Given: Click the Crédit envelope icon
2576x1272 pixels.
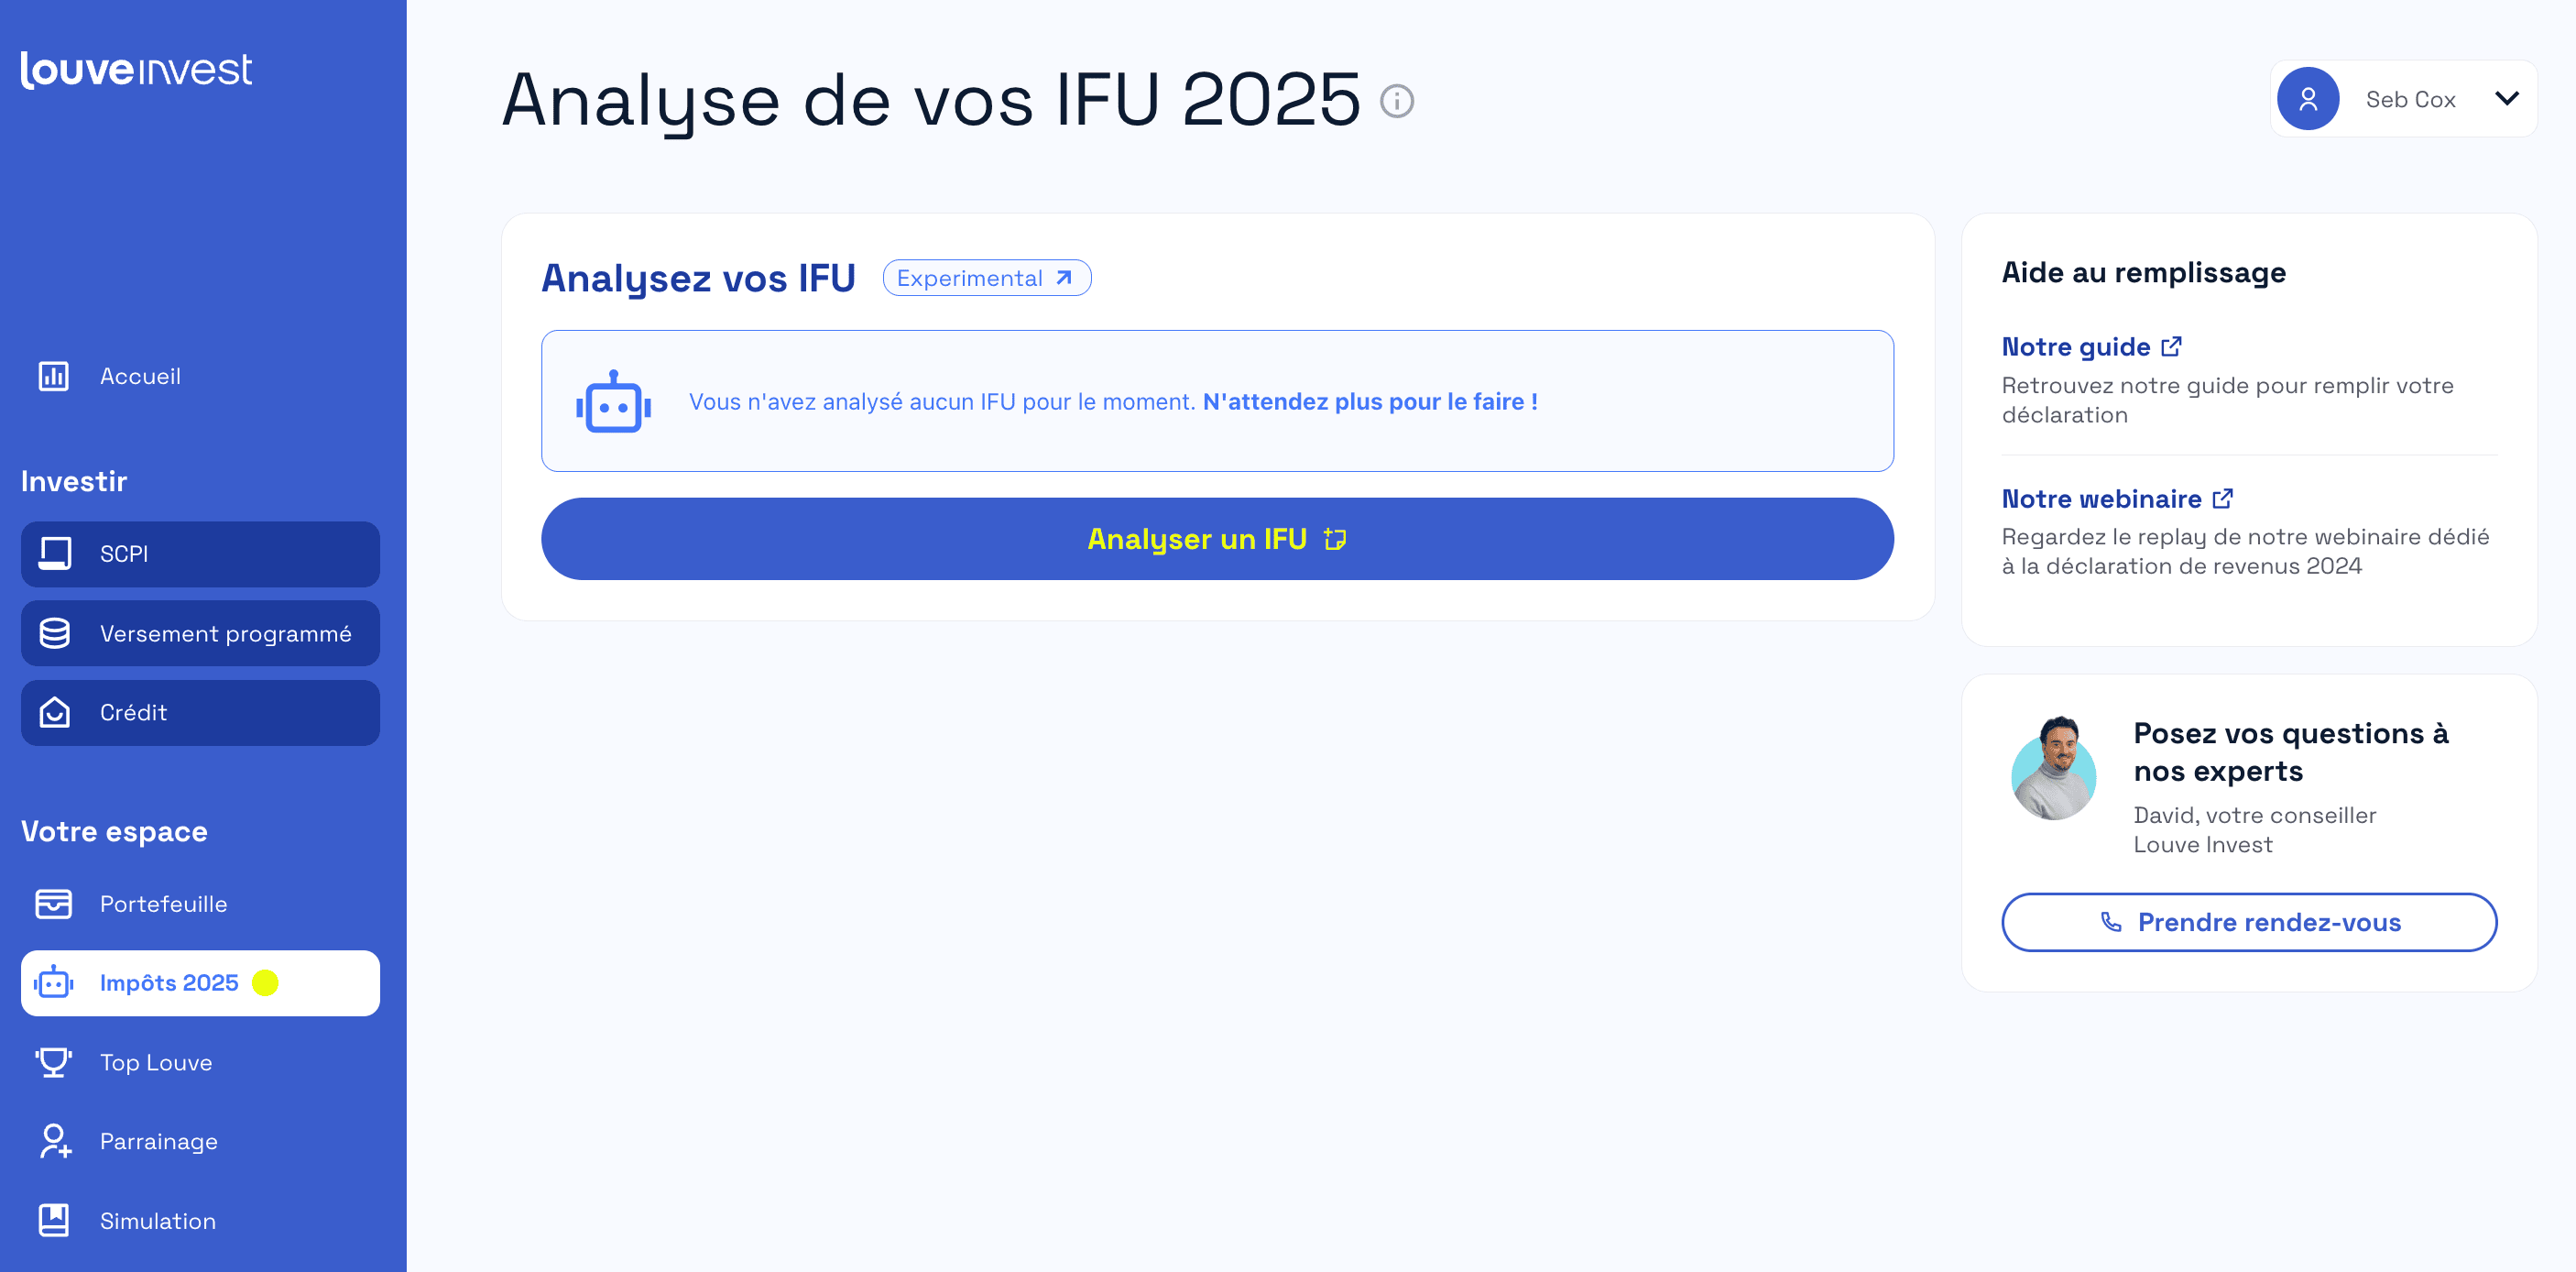Looking at the screenshot, I should click(55, 712).
